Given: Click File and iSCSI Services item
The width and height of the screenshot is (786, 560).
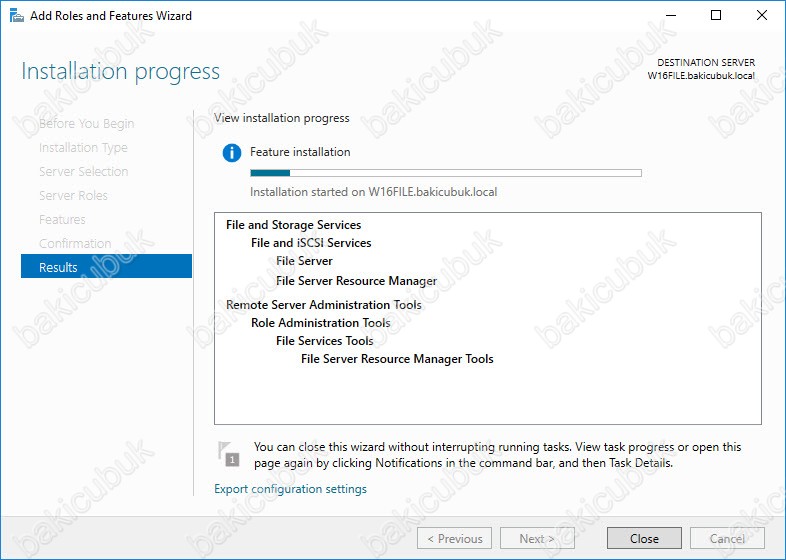Looking at the screenshot, I should click(x=311, y=243).
